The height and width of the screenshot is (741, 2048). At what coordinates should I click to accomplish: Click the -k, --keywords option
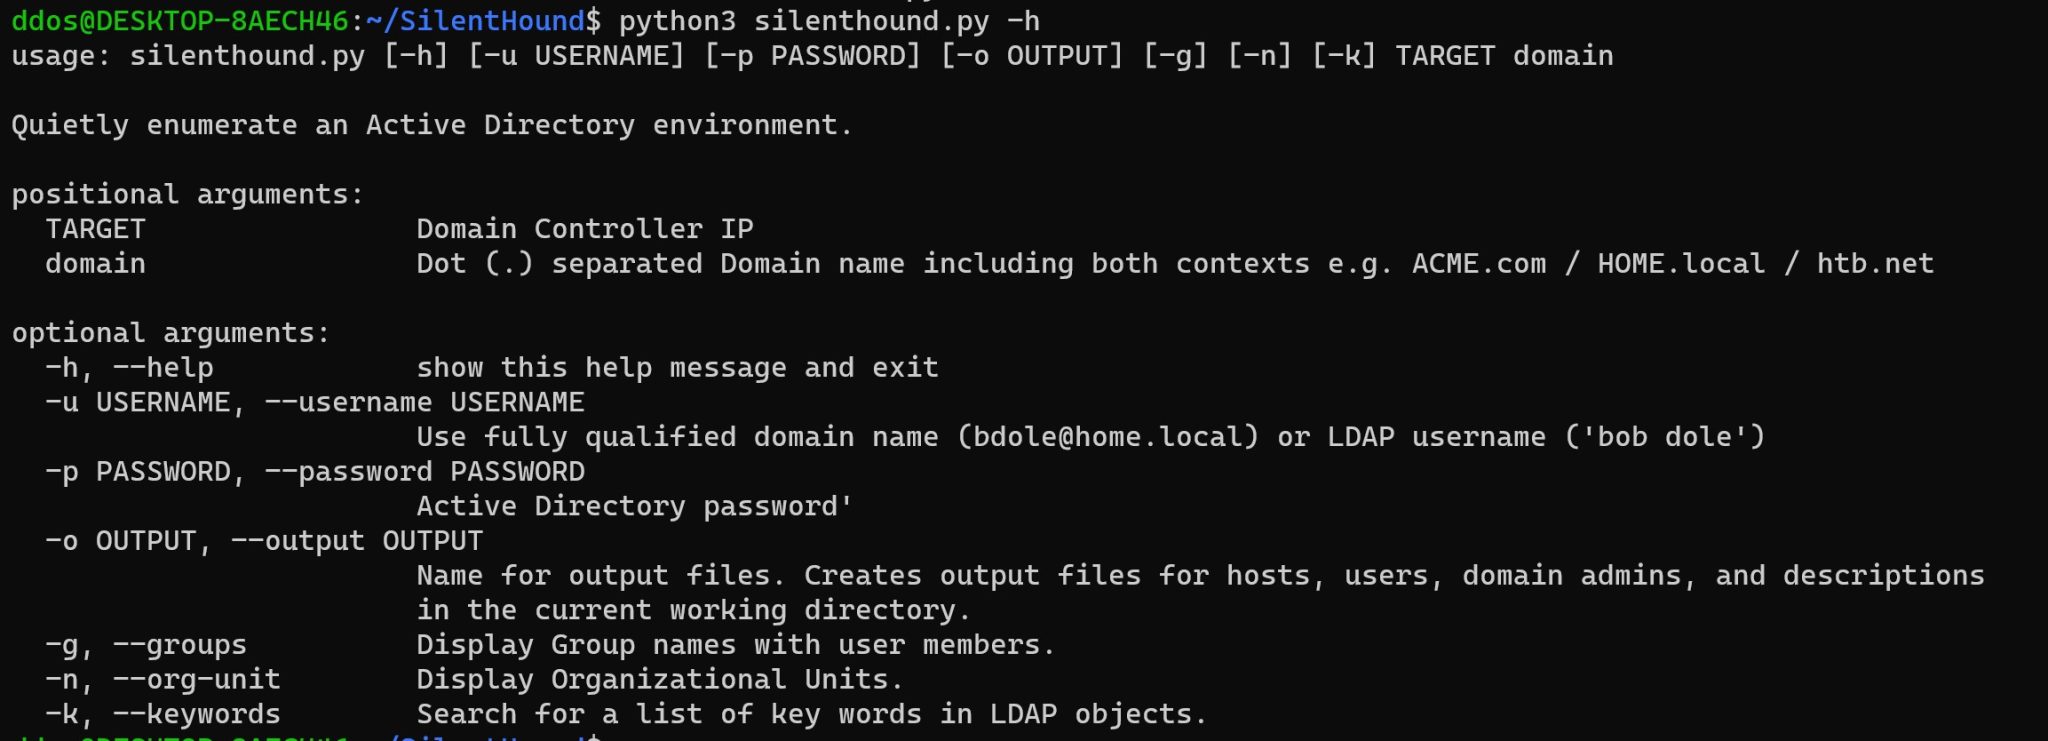coord(163,714)
